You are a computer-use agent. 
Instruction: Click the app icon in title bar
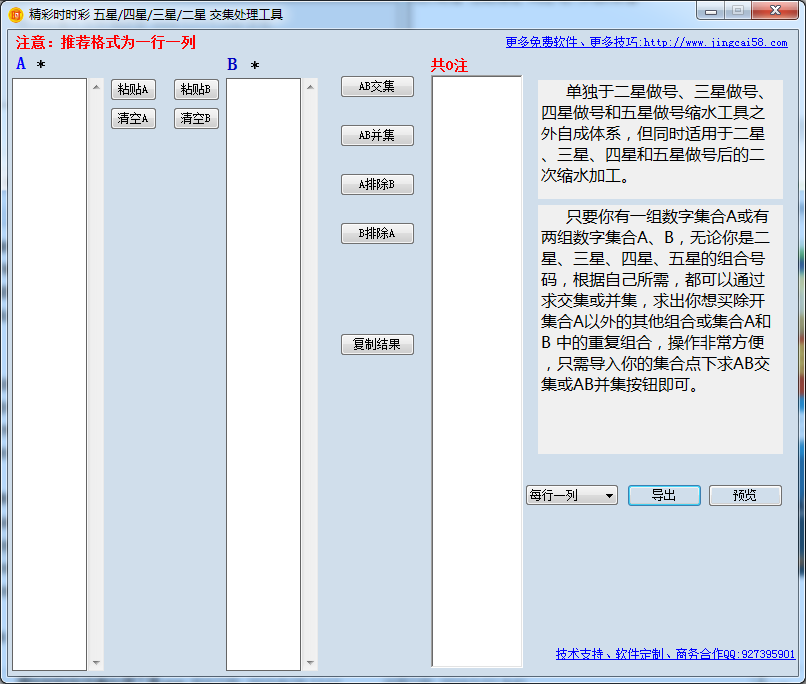(x=15, y=14)
